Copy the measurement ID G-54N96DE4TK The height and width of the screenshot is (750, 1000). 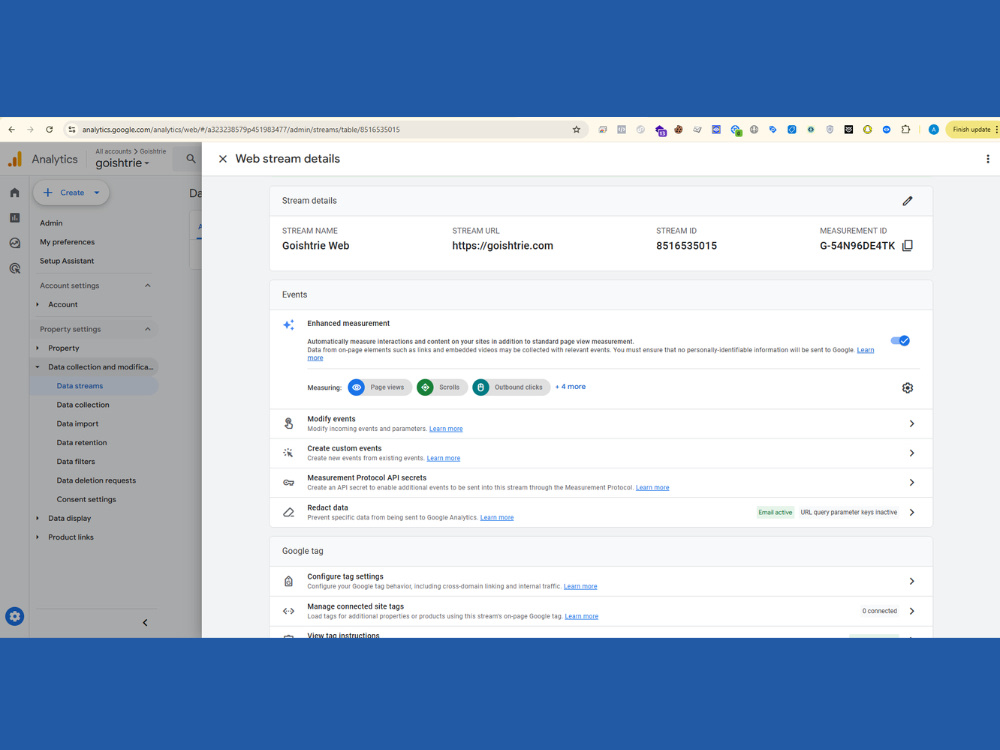[x=907, y=246]
